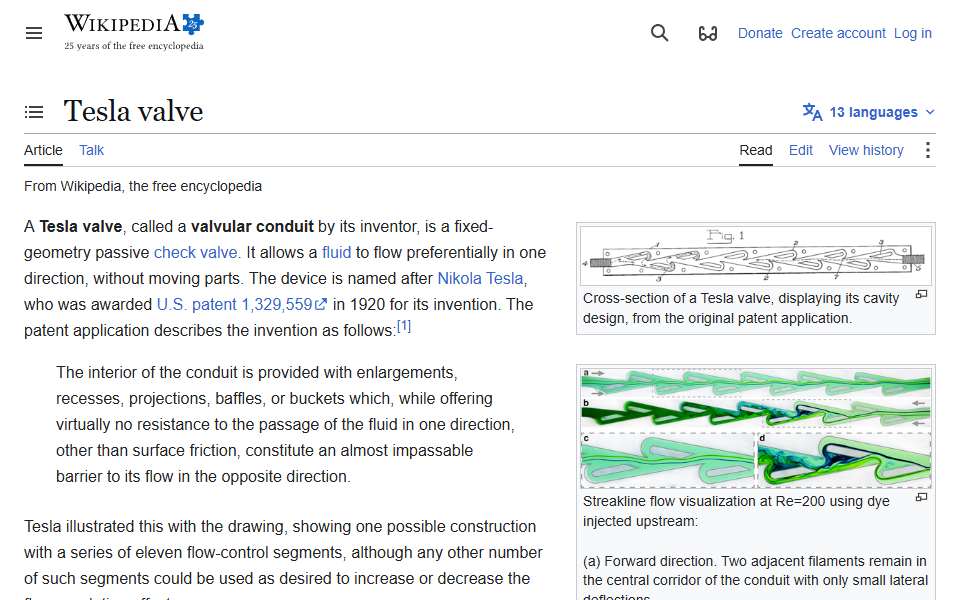Click the Donate link
Screen dimensions: 960x600
tap(760, 33)
